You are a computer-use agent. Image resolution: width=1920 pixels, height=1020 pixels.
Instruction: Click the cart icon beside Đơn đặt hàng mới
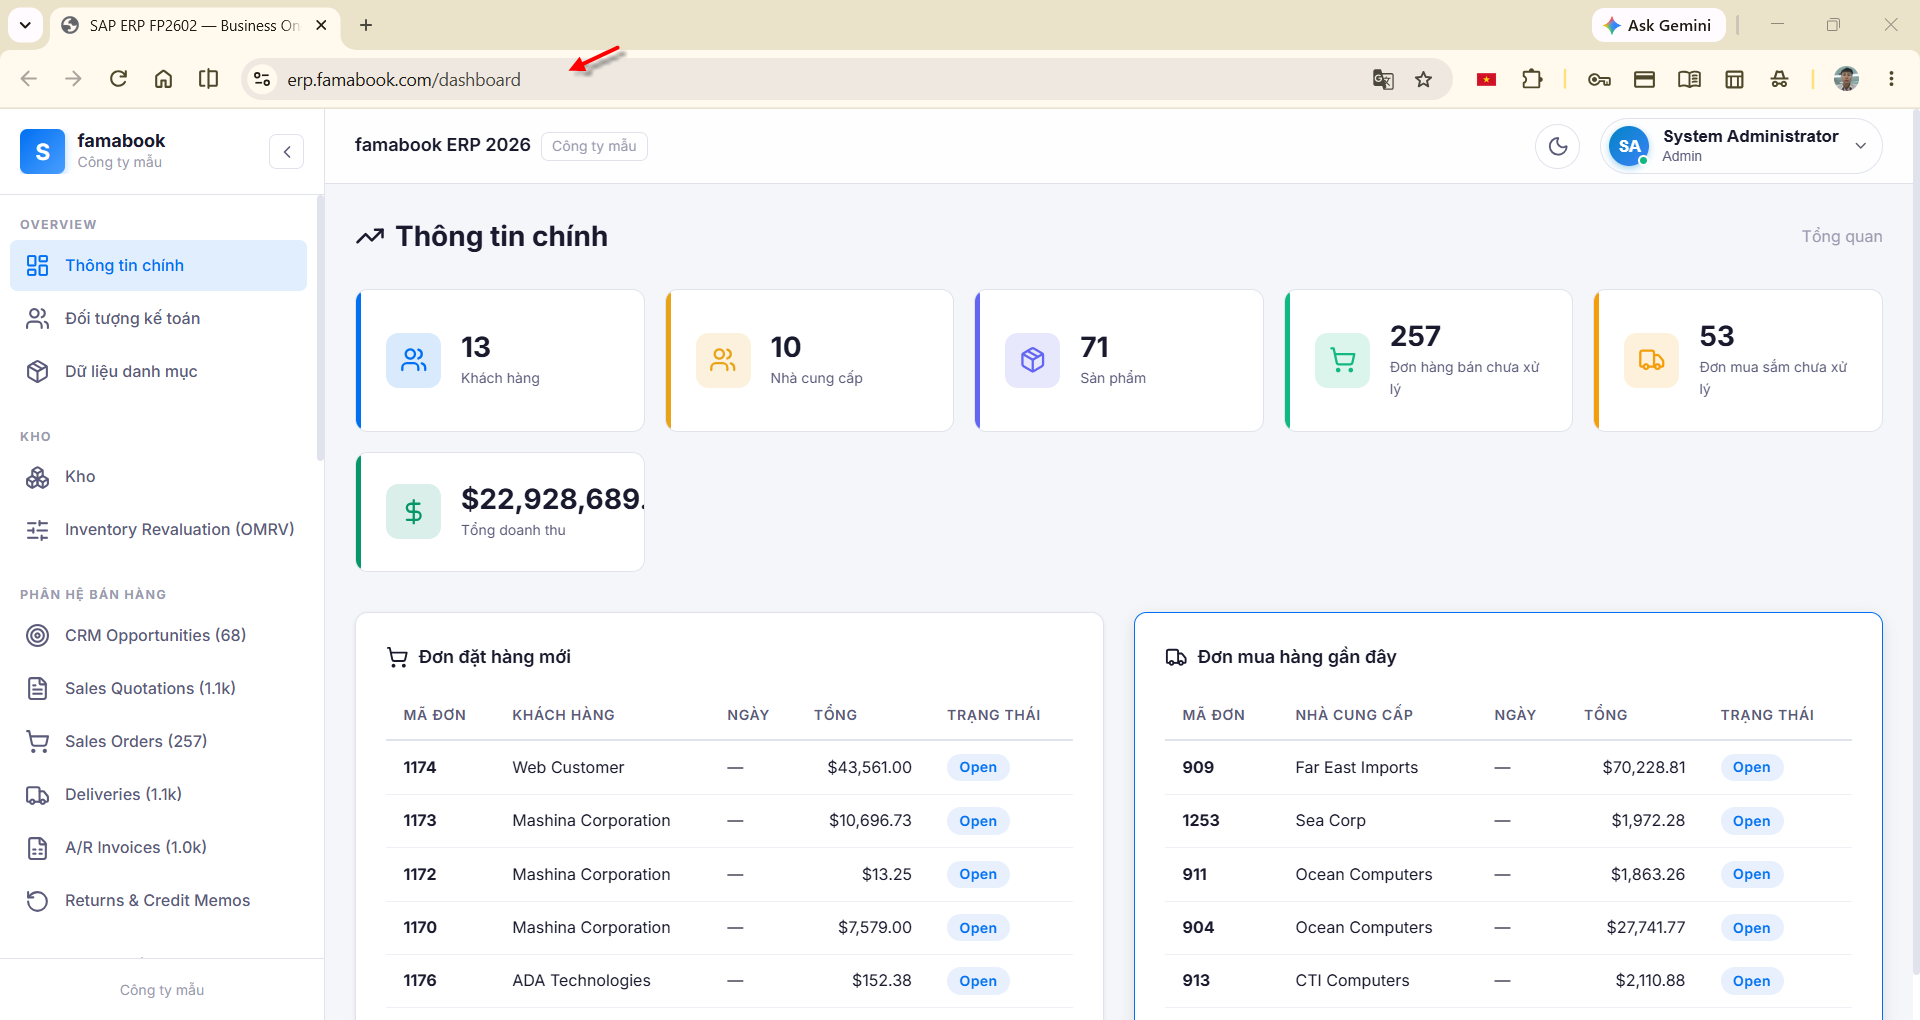[x=397, y=657]
